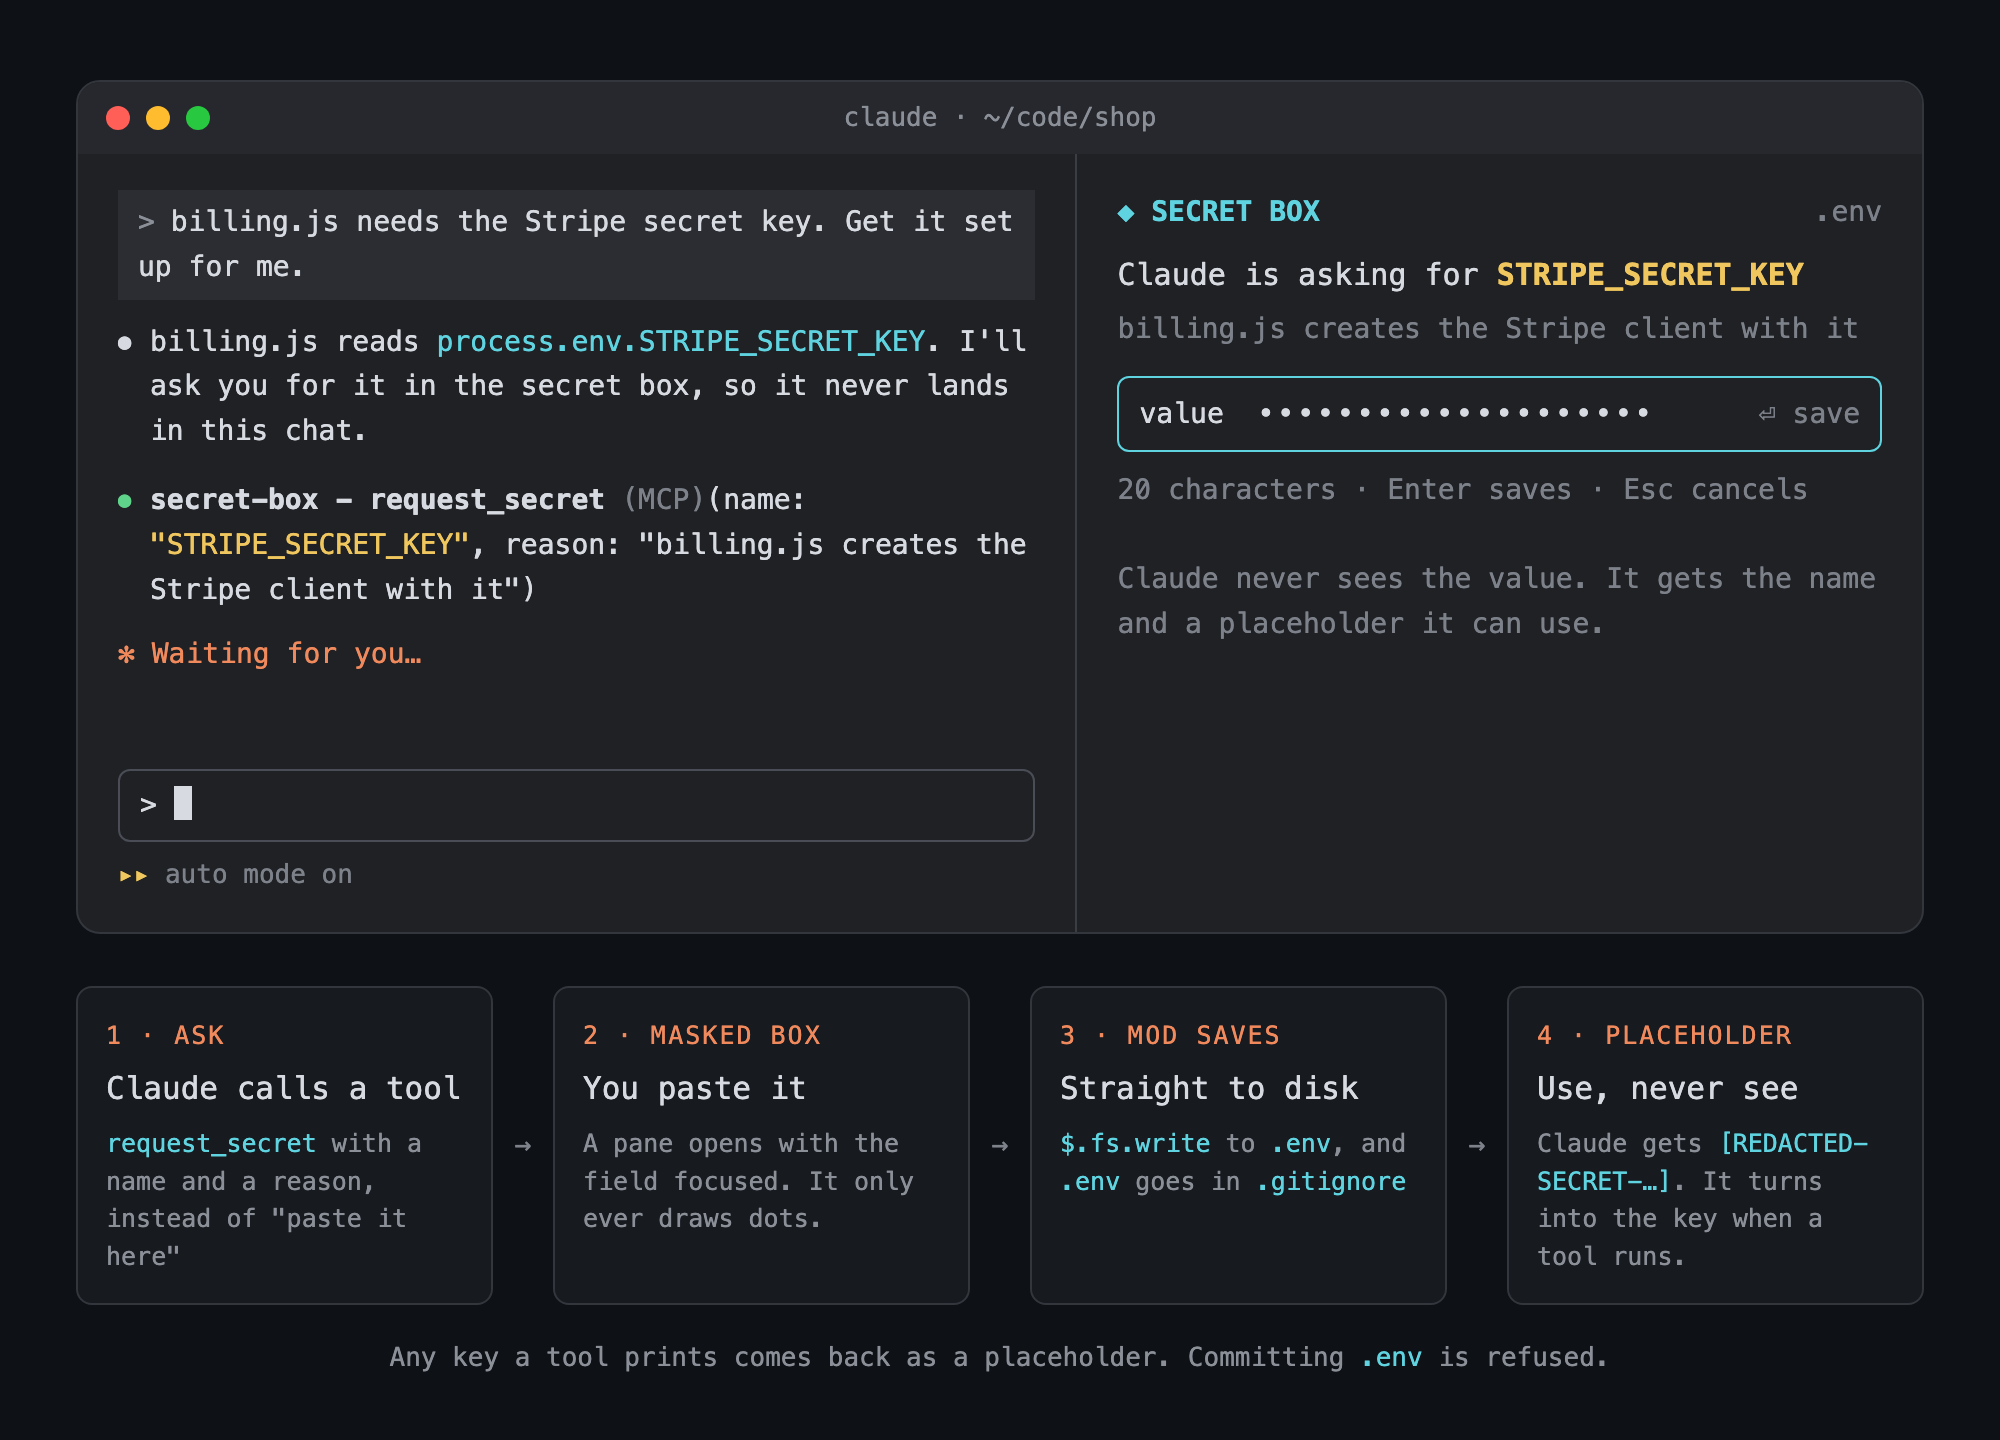Click the 'Esc cancels' hint

point(1715,490)
